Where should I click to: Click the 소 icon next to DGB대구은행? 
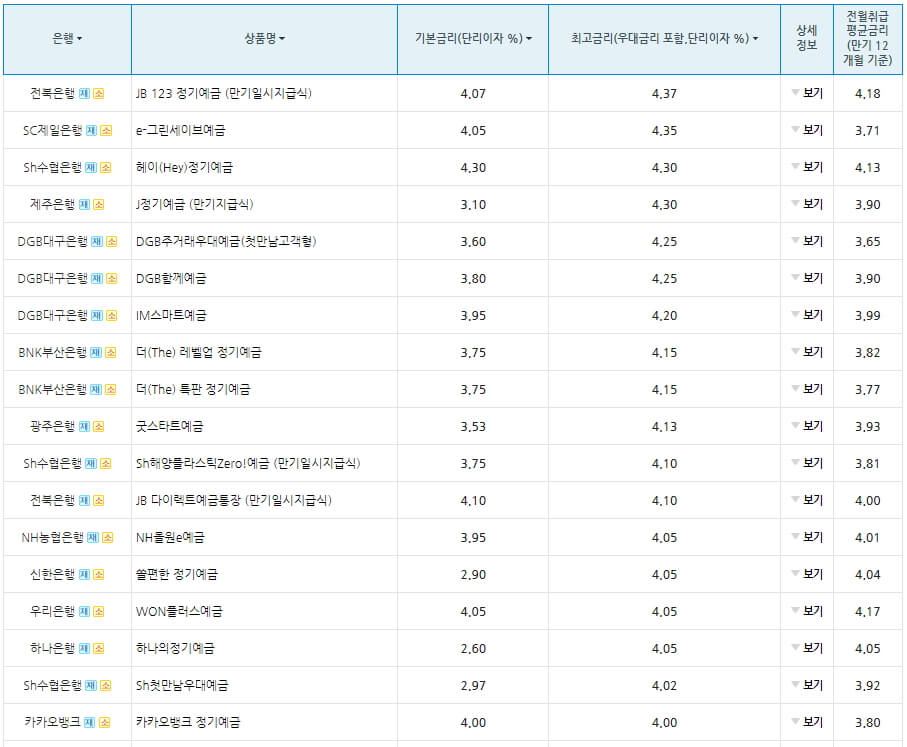coord(112,240)
